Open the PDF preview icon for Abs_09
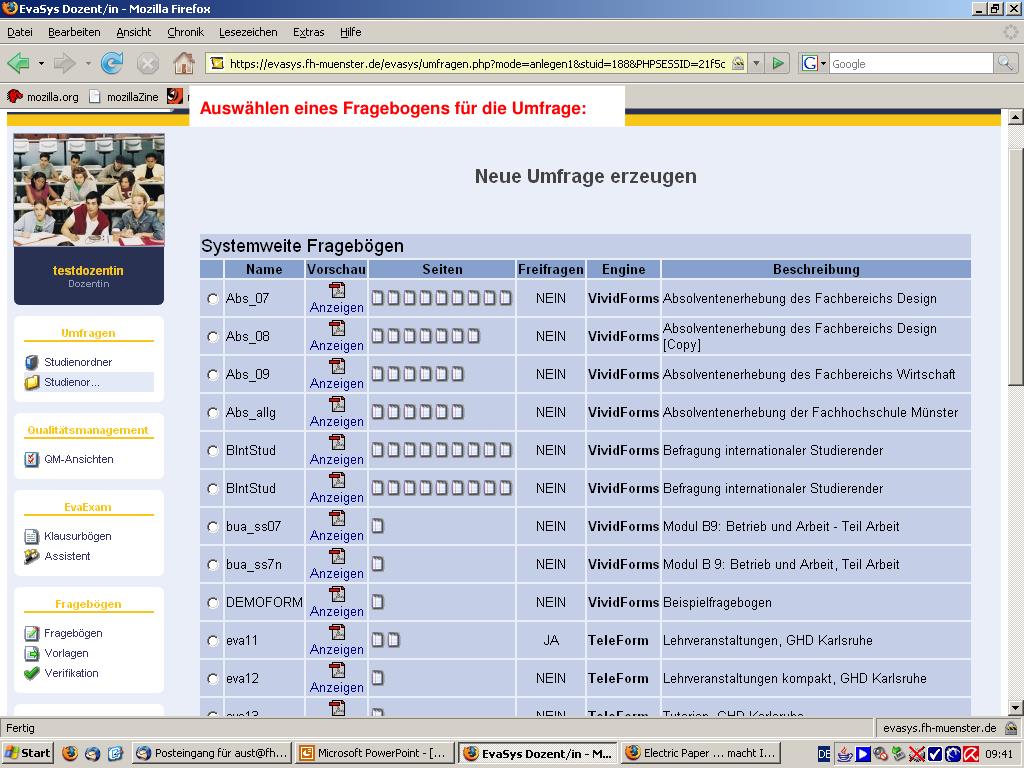 point(337,366)
